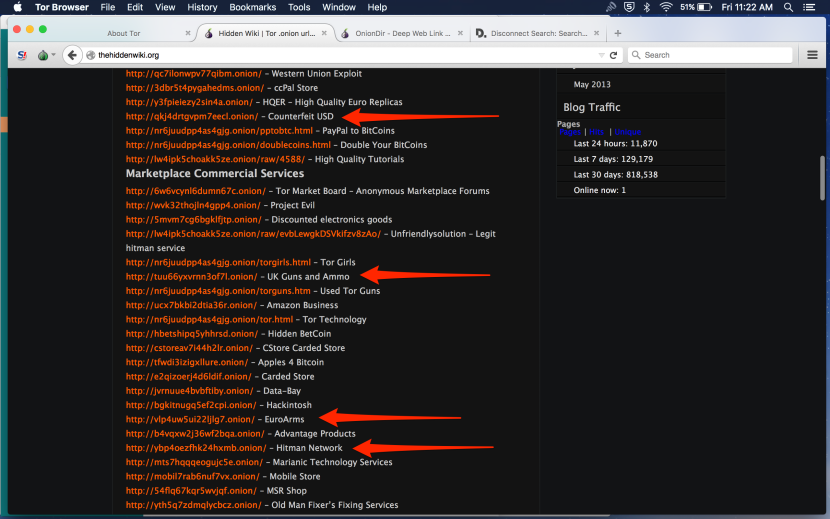Screen dimensions: 830x519
Task: Click the Wi-Fi icon in the menu bar
Action: (667, 7)
